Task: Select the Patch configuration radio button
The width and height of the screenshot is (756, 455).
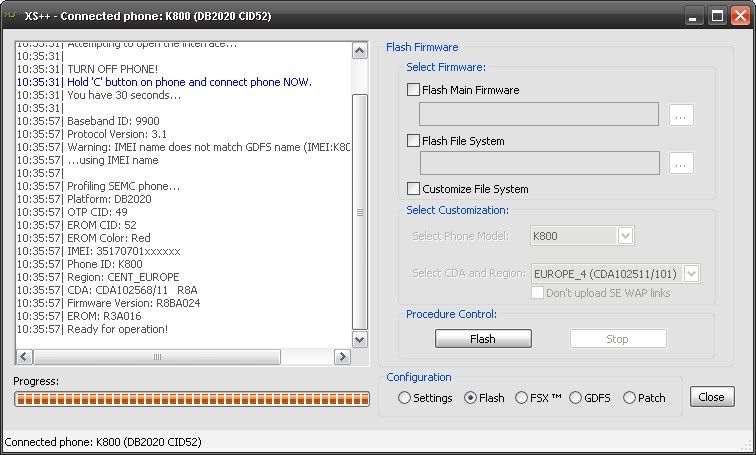Action: tap(629, 398)
